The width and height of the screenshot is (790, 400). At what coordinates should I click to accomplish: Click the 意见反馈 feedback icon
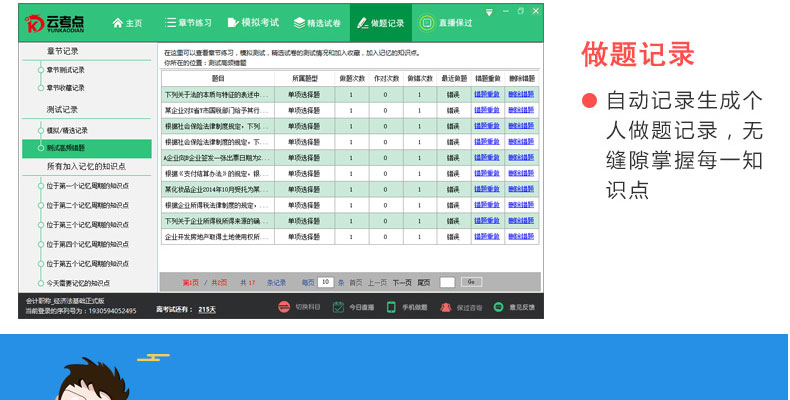pos(500,307)
